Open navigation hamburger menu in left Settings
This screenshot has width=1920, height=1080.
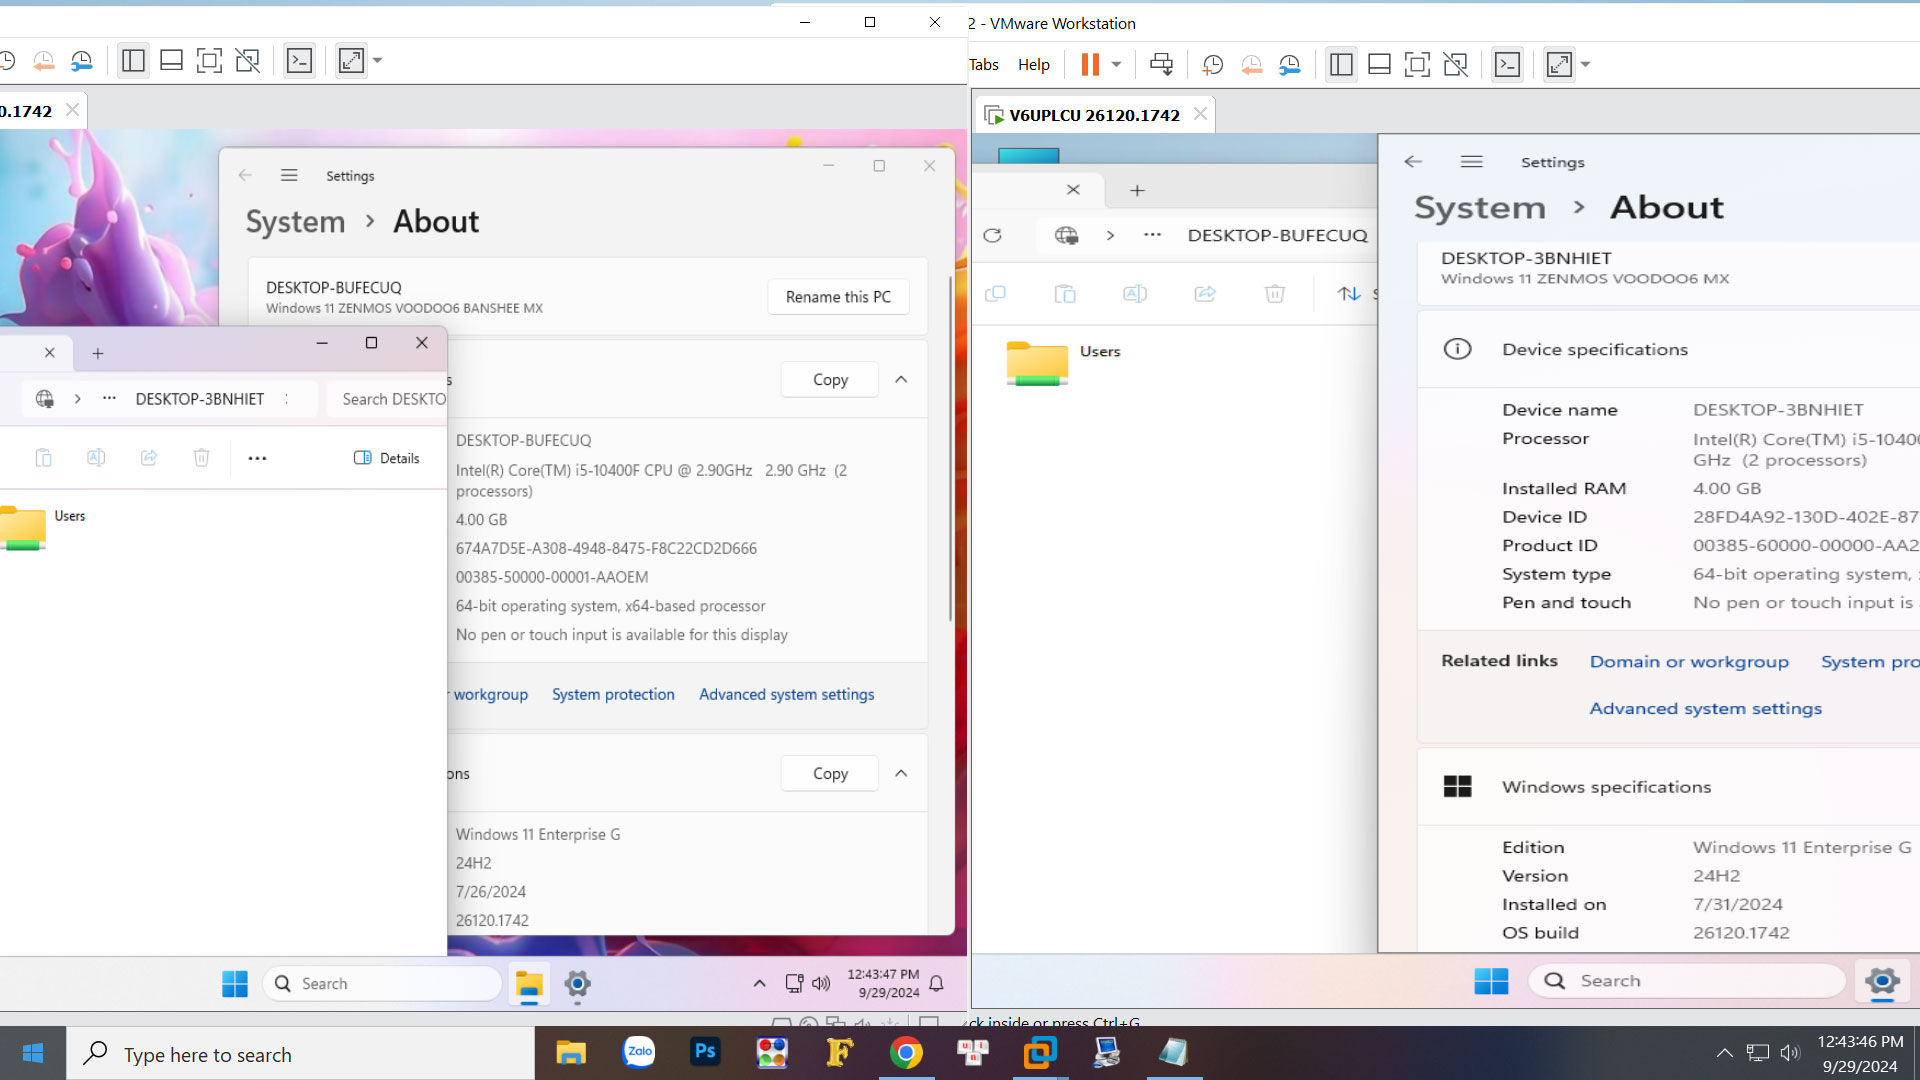coord(289,176)
